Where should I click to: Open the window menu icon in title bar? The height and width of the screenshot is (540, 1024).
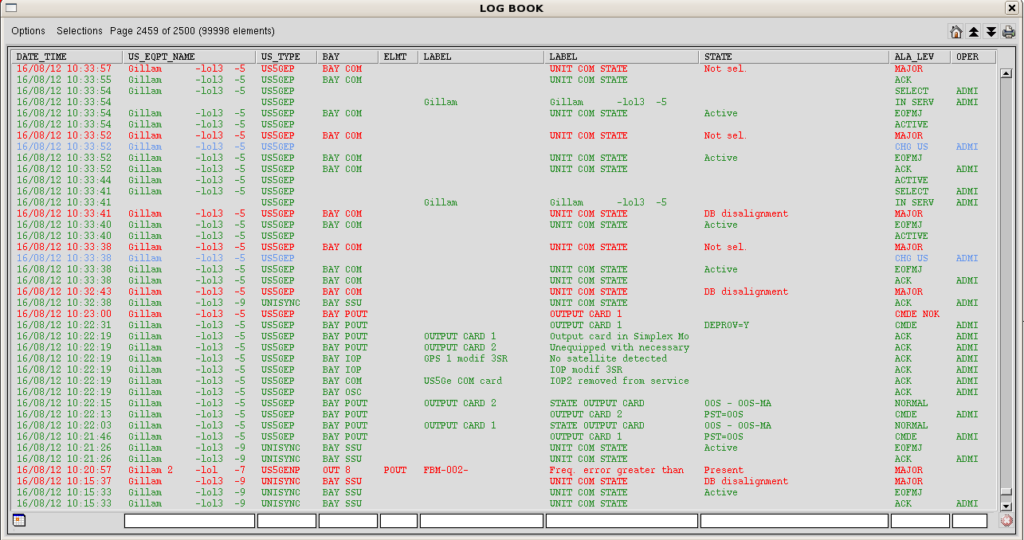(x=11, y=8)
